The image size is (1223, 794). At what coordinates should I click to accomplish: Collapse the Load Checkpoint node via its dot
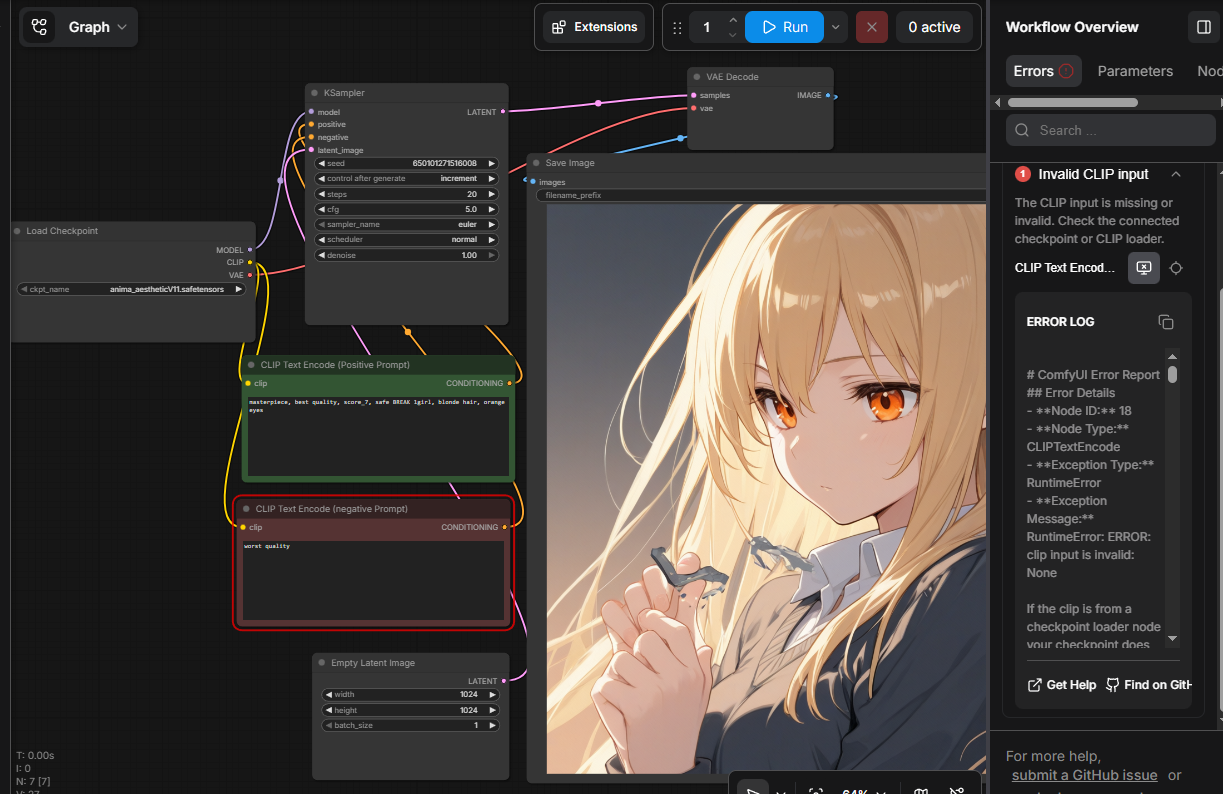(x=18, y=231)
